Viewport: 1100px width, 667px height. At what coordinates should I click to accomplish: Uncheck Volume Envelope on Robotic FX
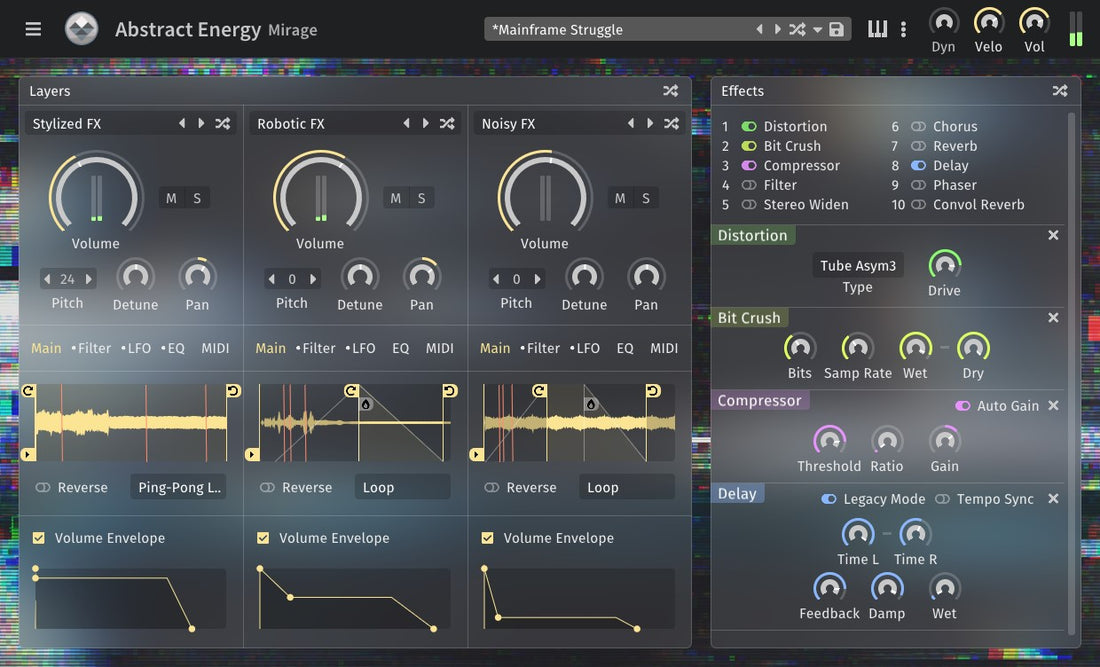(262, 537)
